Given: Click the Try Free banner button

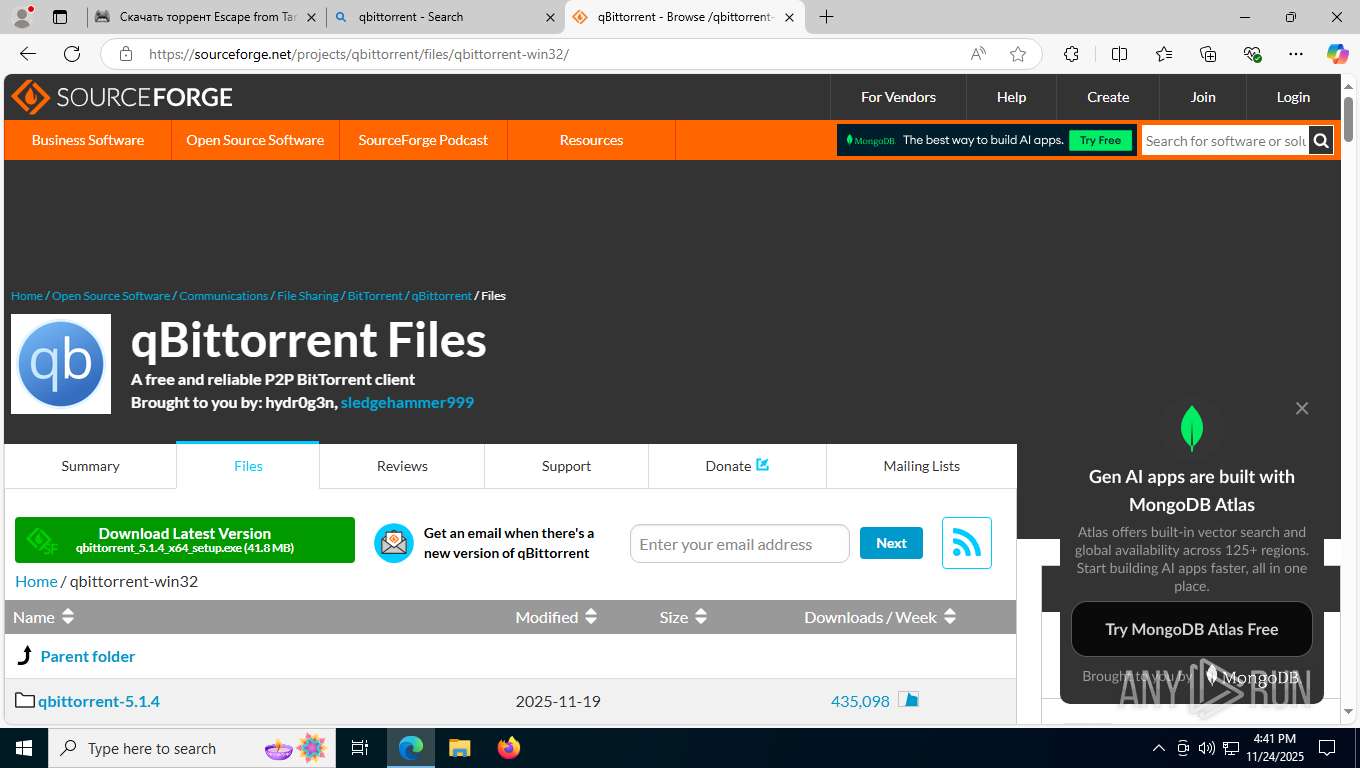Looking at the screenshot, I should click(1100, 140).
